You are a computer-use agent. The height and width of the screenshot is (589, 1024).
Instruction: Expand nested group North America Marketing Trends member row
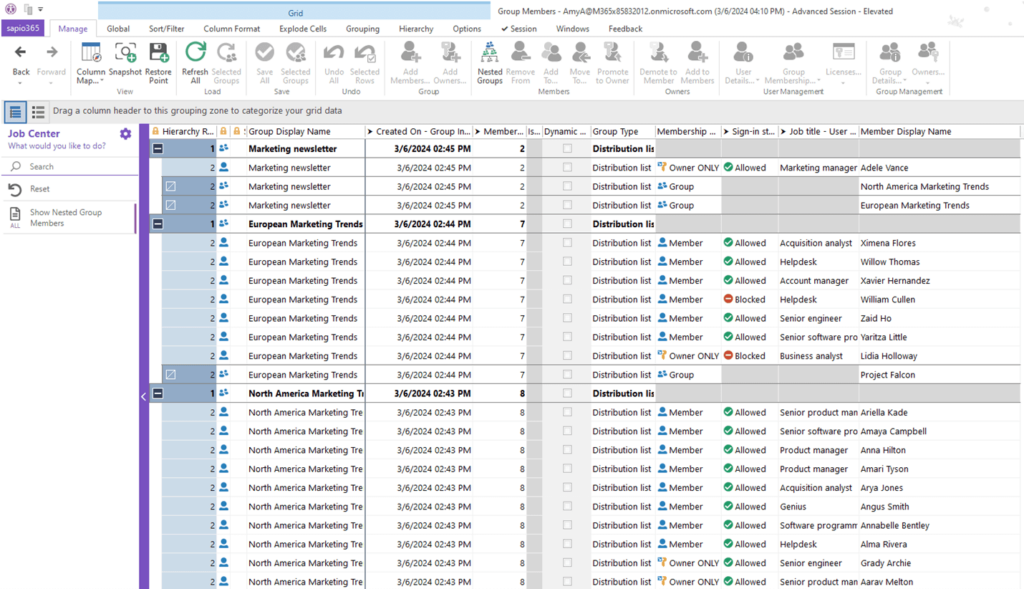170,186
